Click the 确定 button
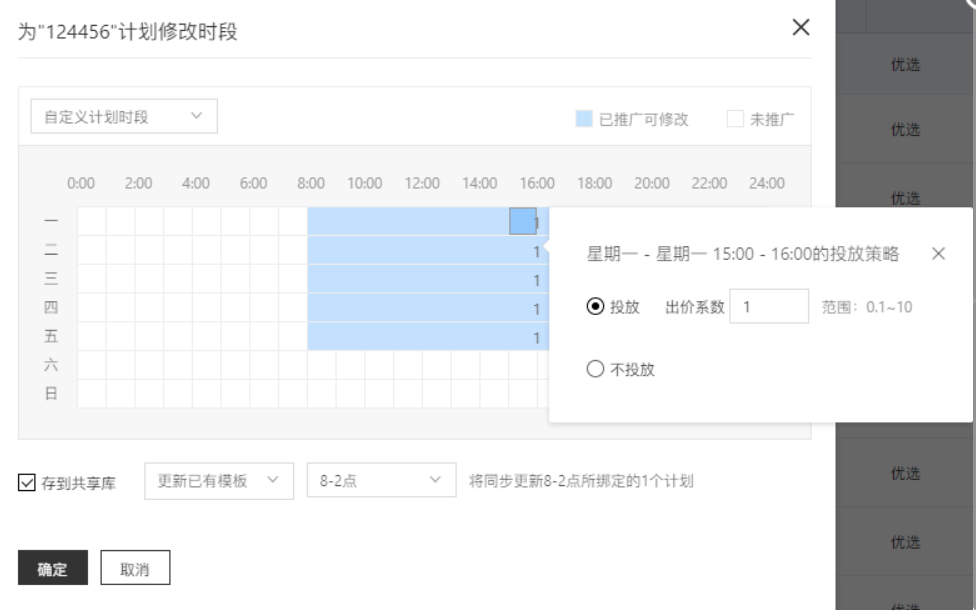The height and width of the screenshot is (610, 976). [x=53, y=568]
